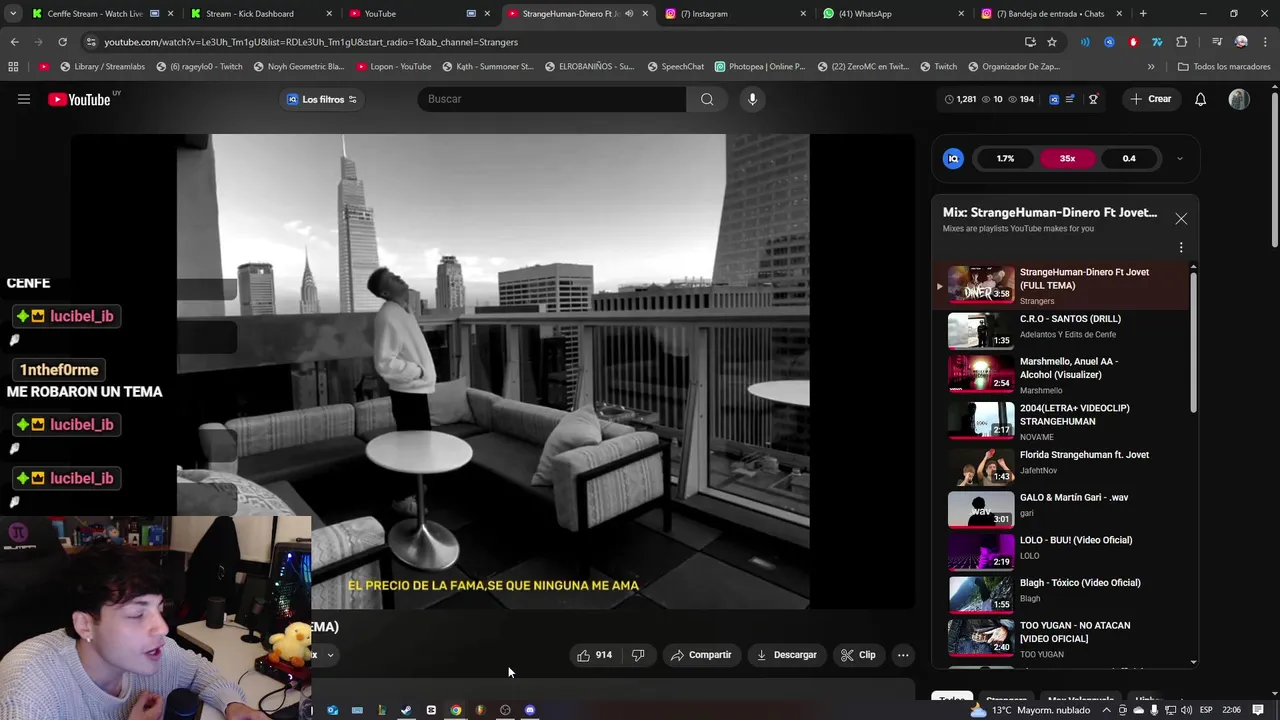Switch to the WhatsApp tab
The image size is (1280, 720).
click(x=893, y=14)
